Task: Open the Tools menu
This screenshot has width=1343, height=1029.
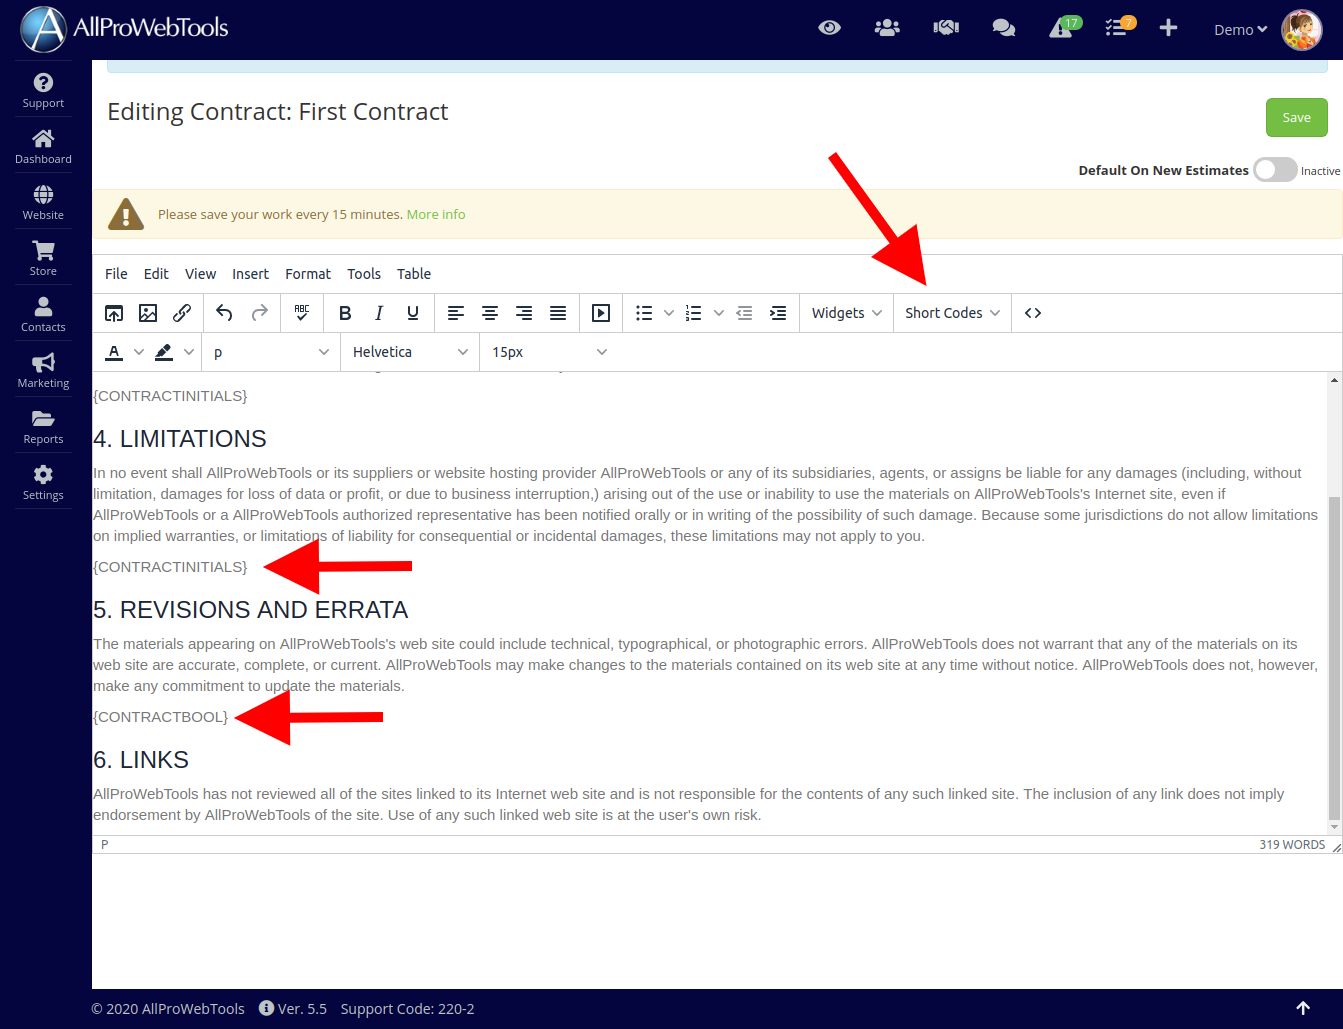Action: click(x=364, y=274)
